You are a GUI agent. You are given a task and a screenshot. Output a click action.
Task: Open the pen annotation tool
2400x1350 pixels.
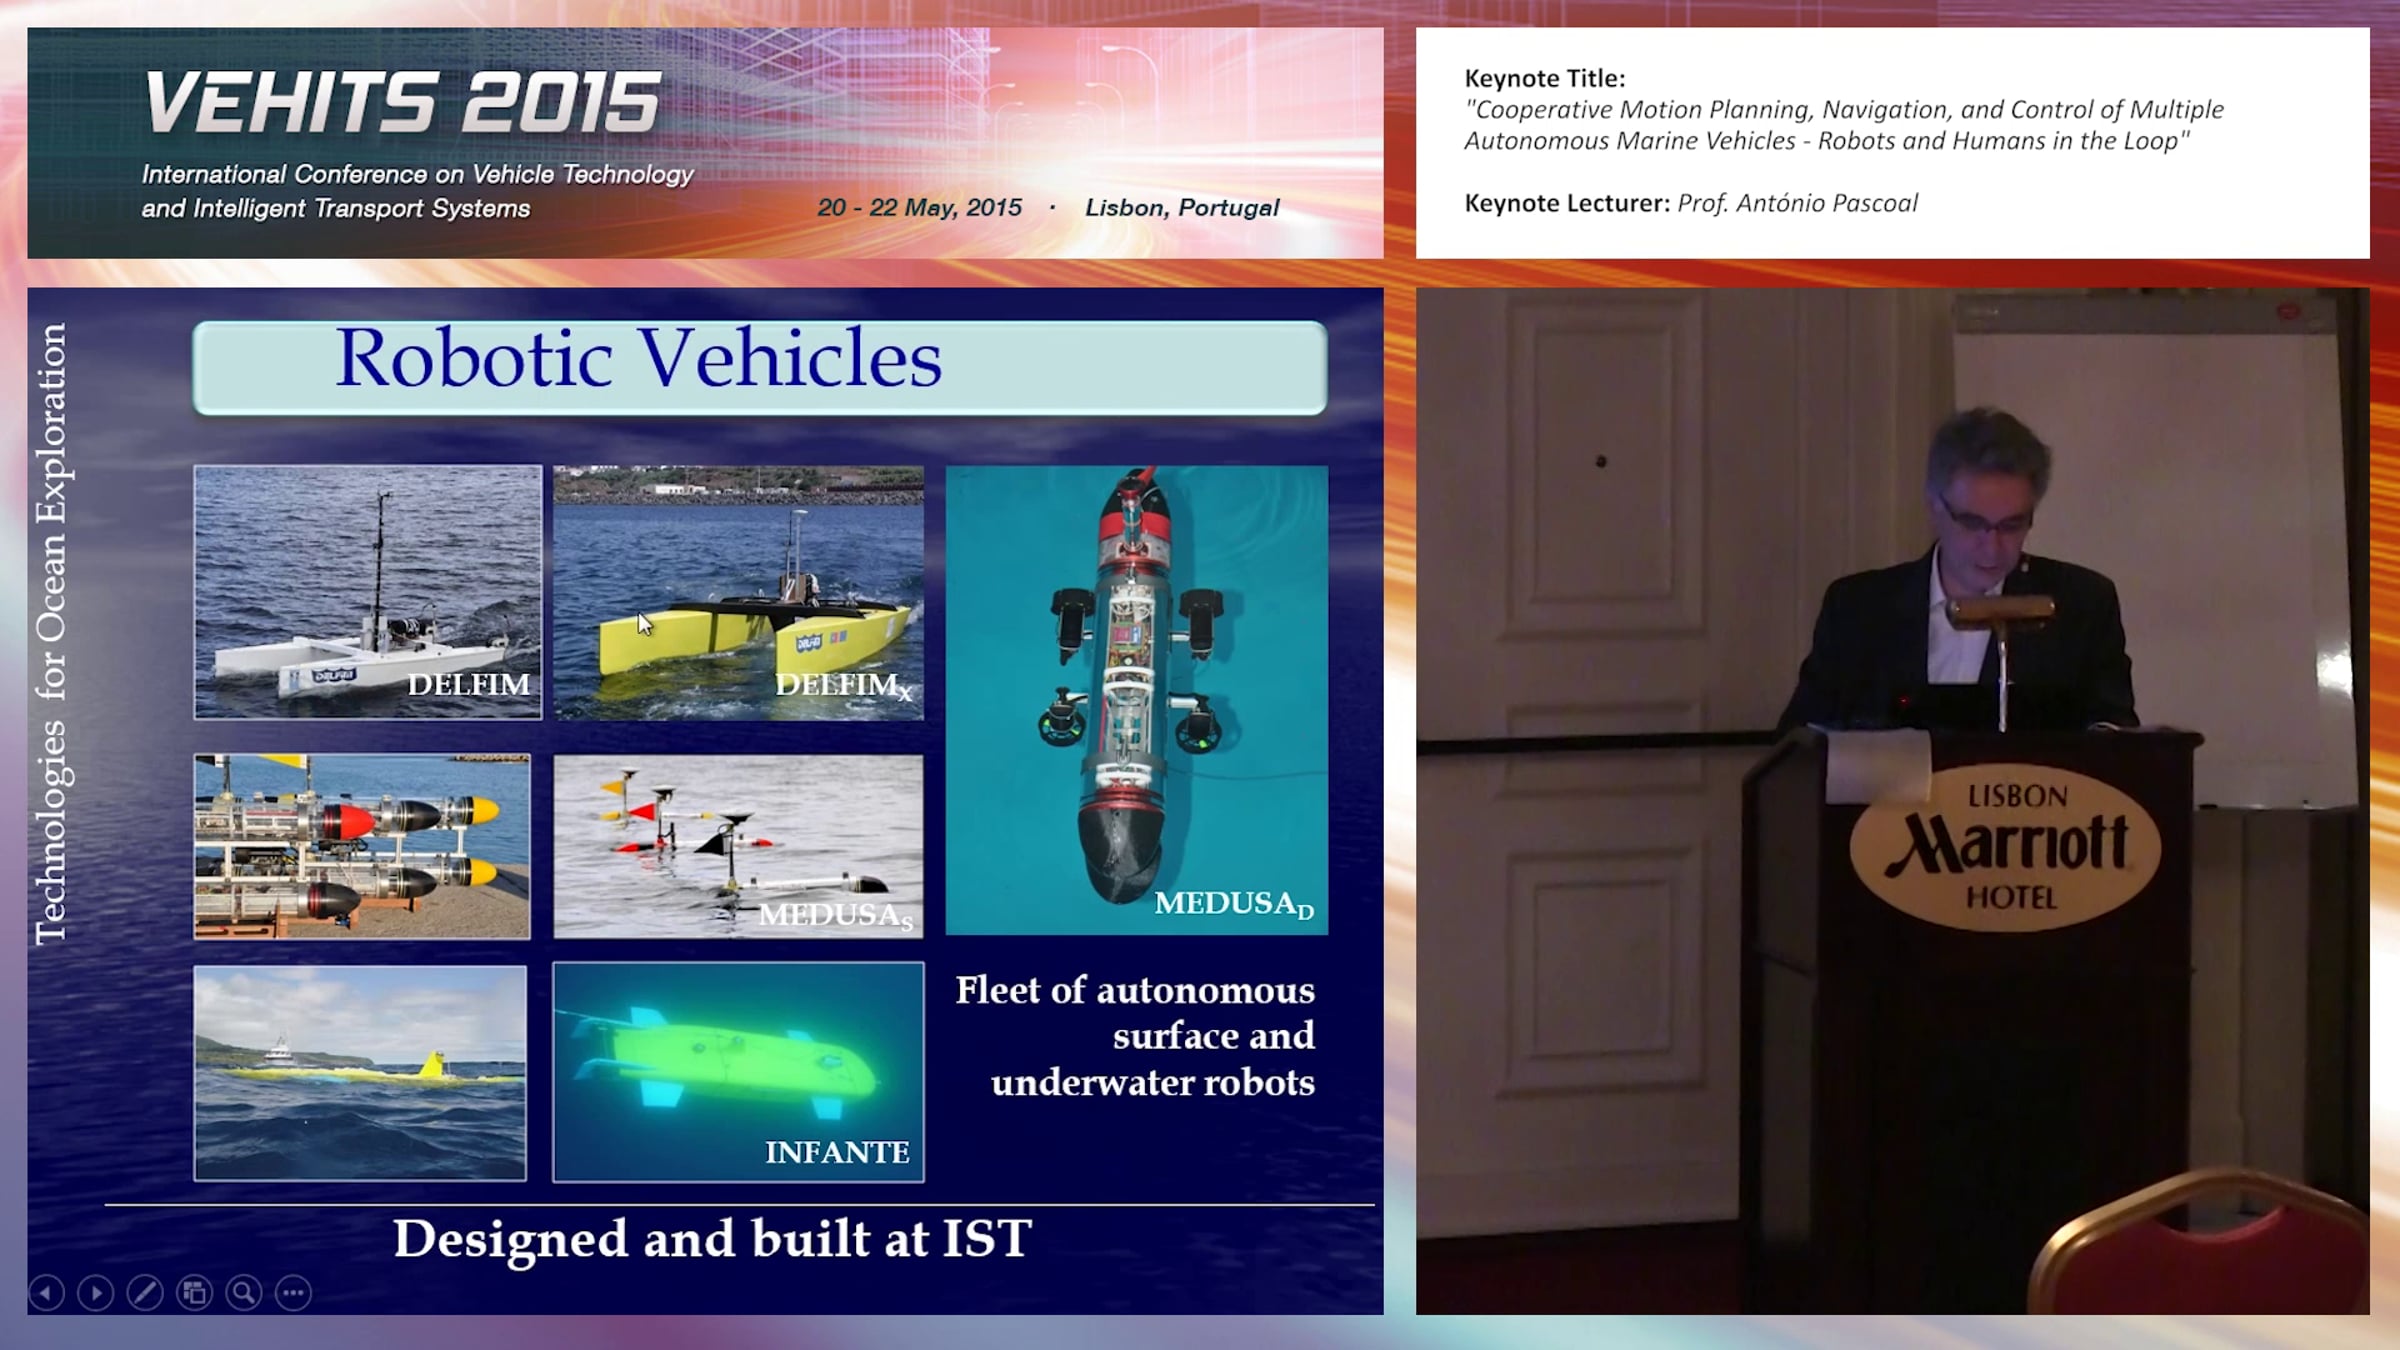coord(145,1293)
